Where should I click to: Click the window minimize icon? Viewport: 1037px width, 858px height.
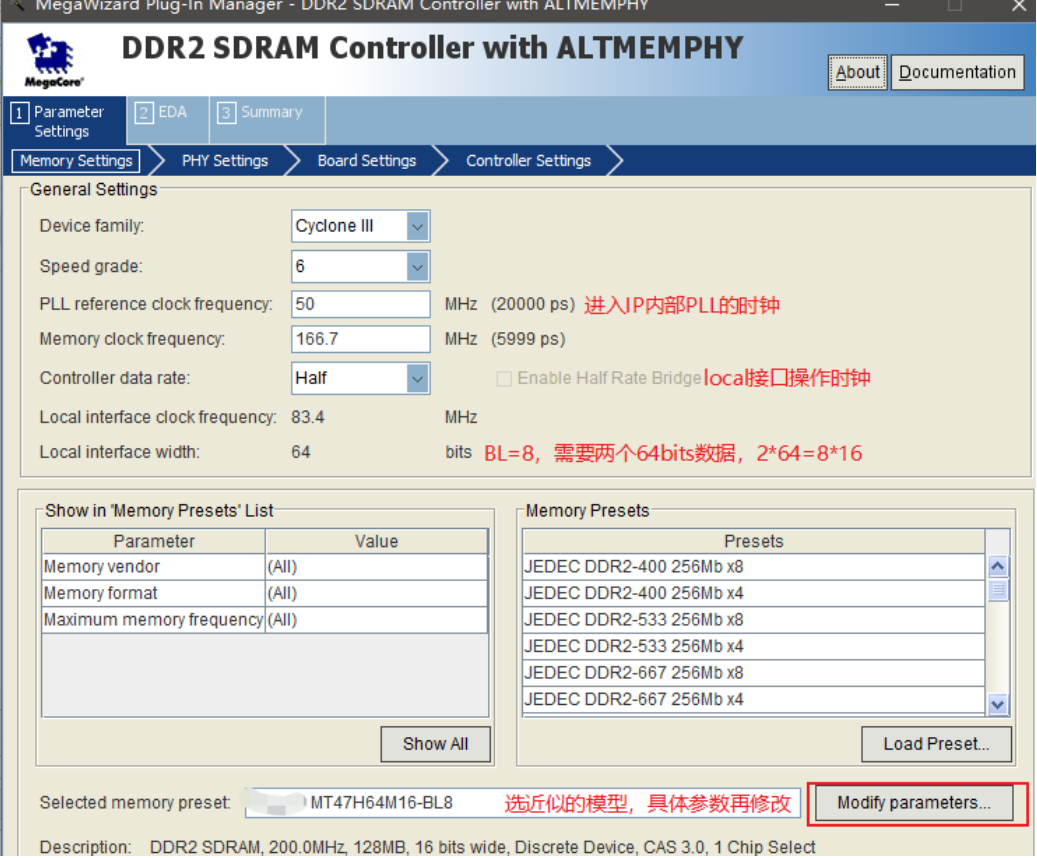[x=890, y=8]
